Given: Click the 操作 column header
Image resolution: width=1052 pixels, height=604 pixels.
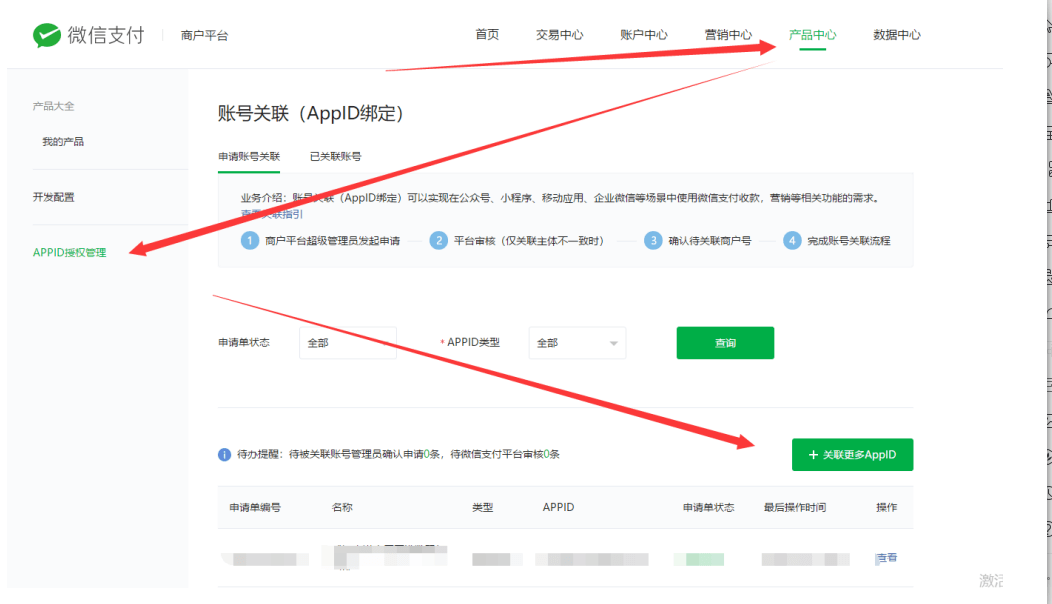Looking at the screenshot, I should click(886, 507).
